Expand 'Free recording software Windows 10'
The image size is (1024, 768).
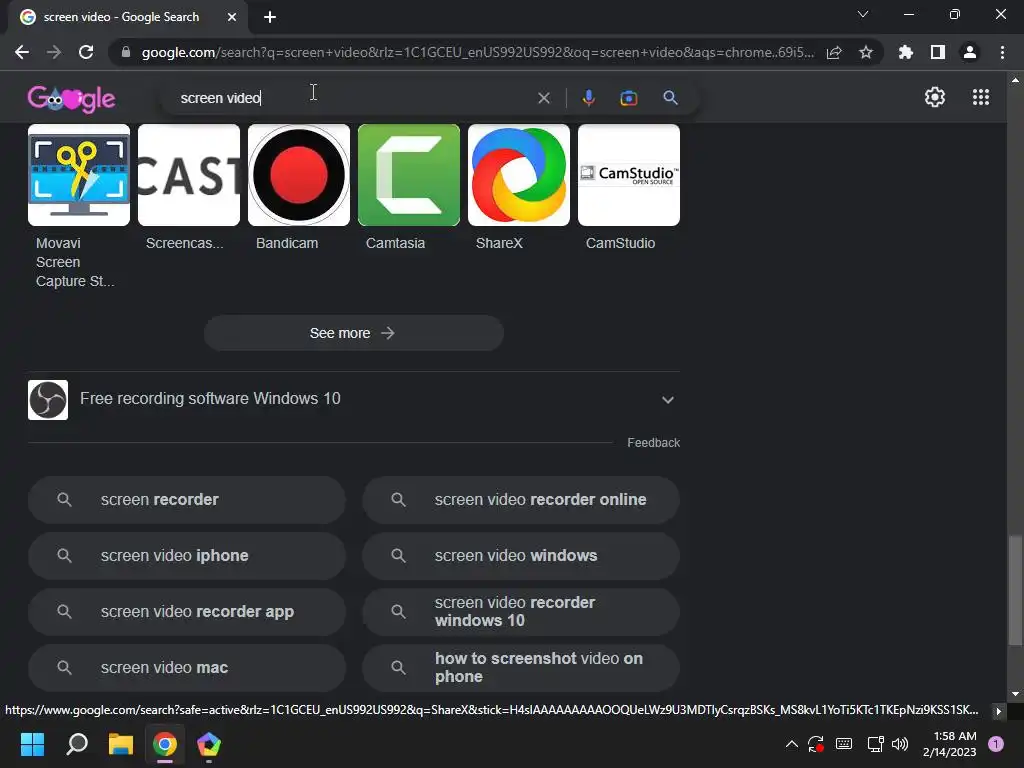[354, 399]
